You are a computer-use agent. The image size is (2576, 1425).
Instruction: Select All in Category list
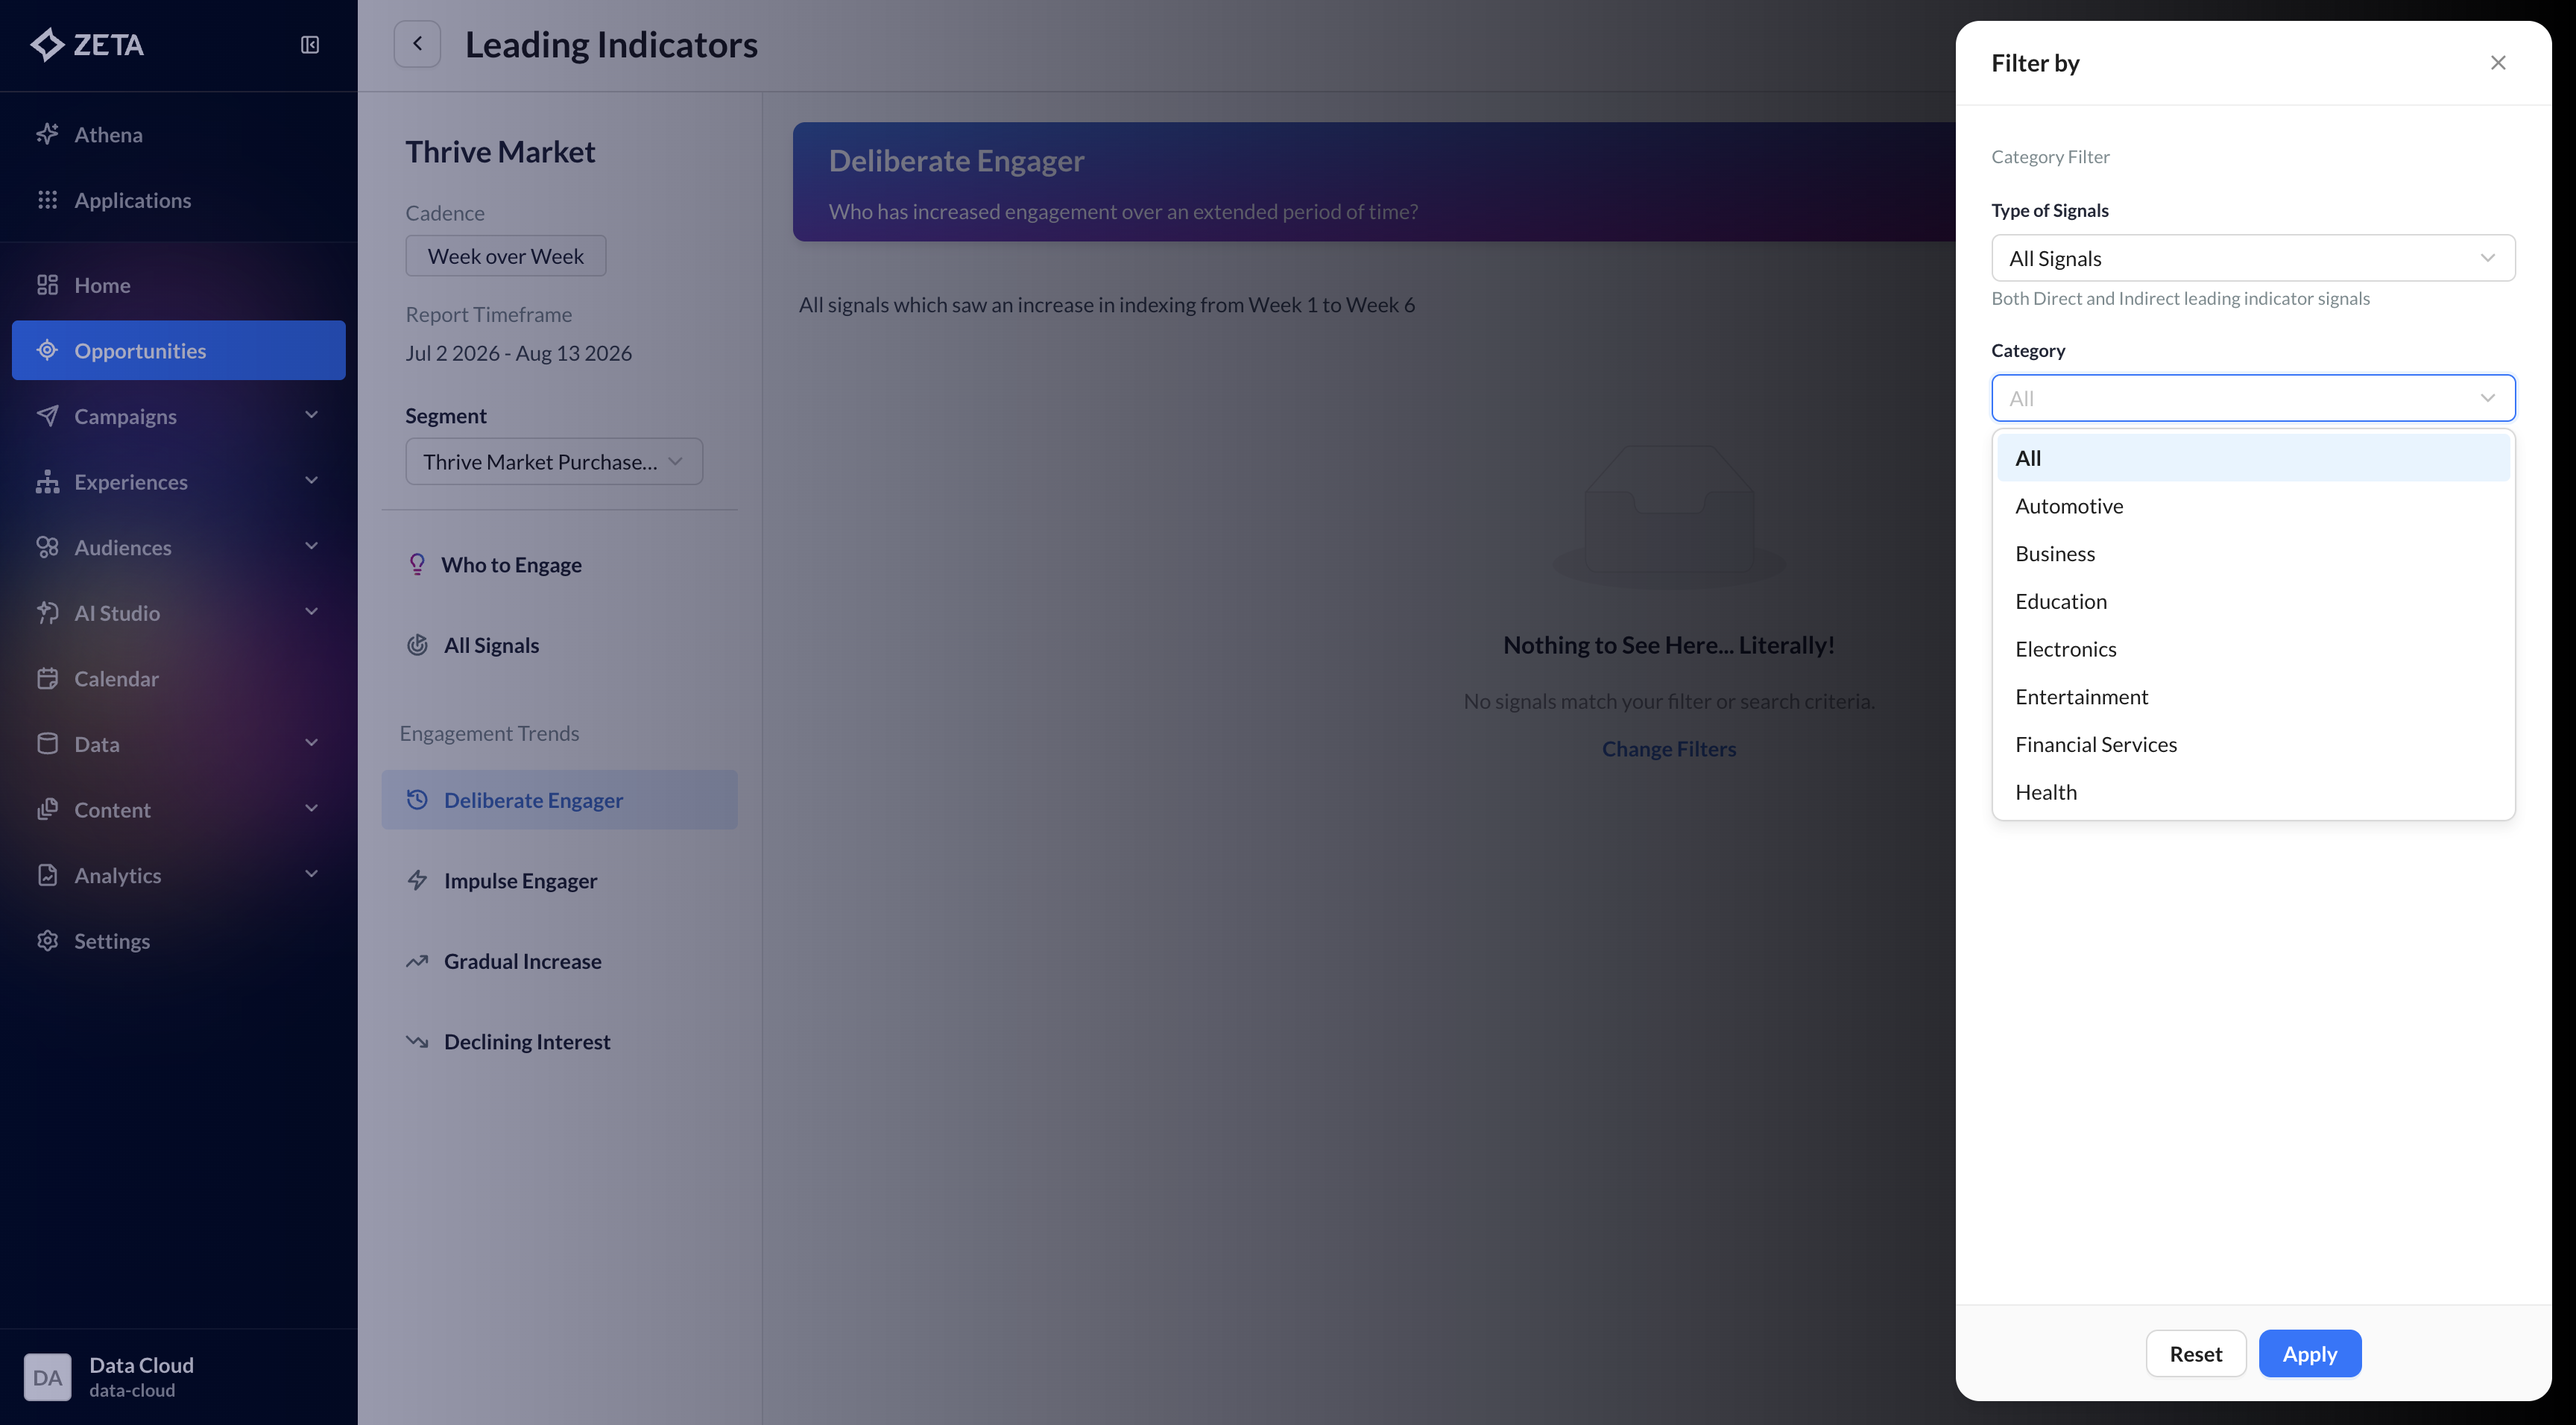pyautogui.click(x=2253, y=458)
